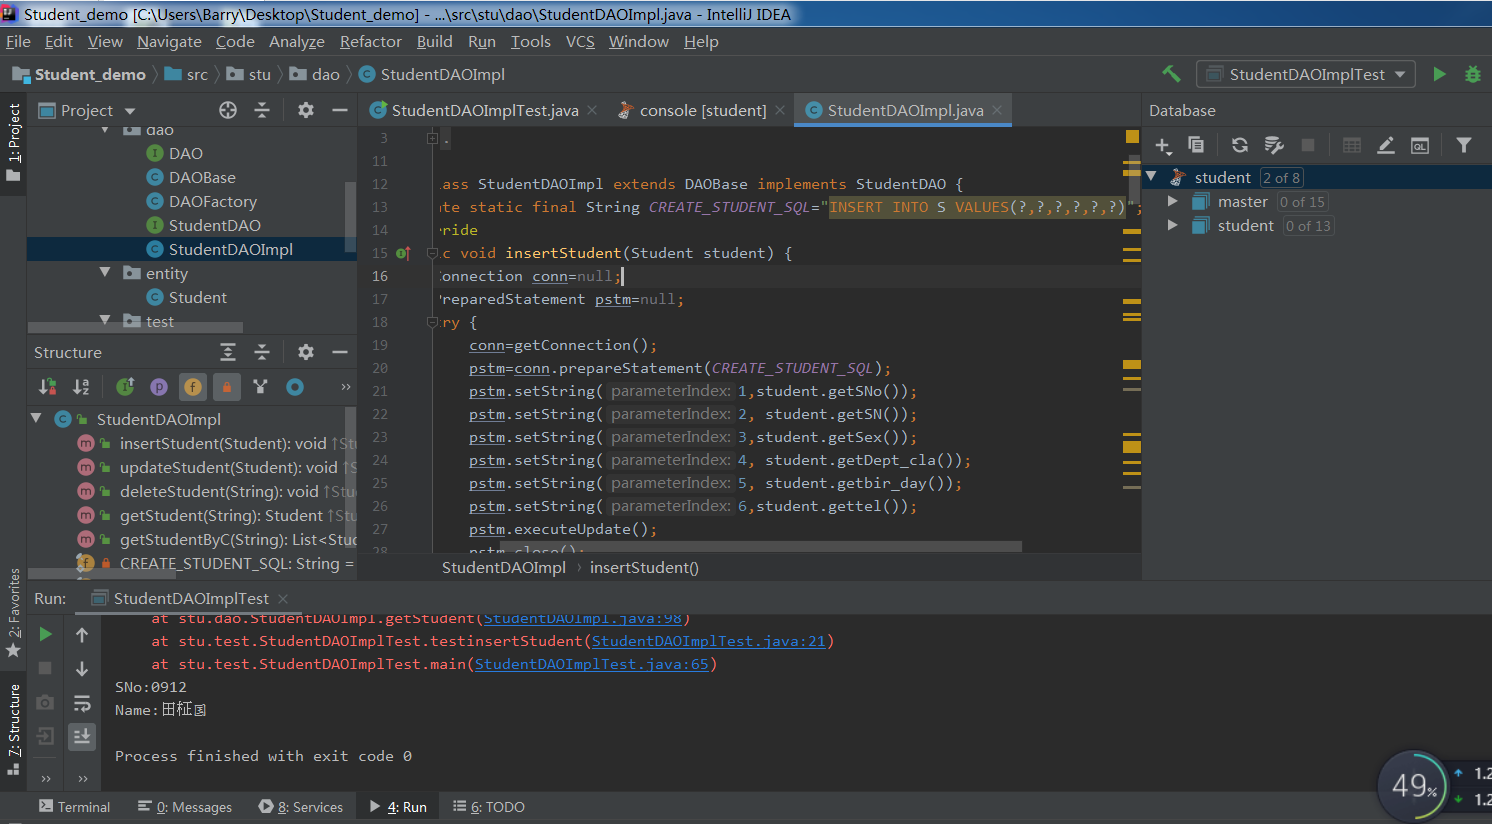Open the StudentDAOImplTest run configuration dropdown
The width and height of the screenshot is (1492, 824).
1306,74
